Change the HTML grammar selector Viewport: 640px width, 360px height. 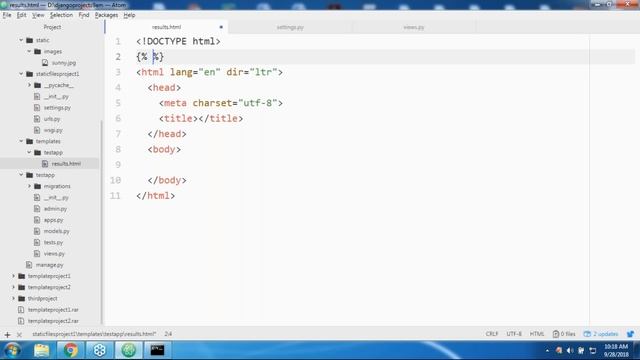[537, 334]
